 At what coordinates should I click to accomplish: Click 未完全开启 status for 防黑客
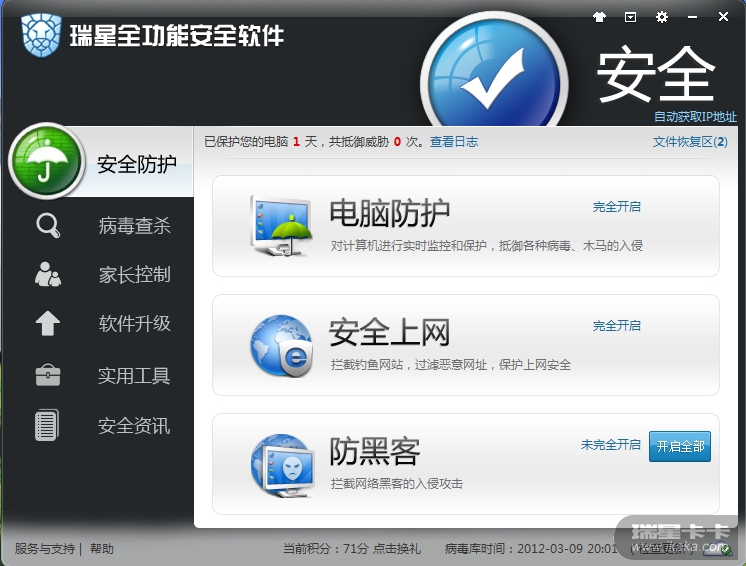pyautogui.click(x=611, y=445)
